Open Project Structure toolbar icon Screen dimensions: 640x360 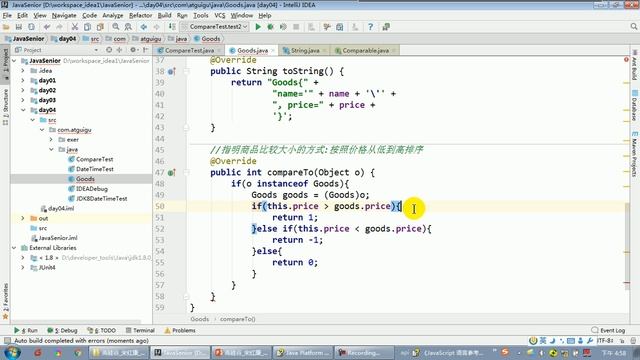[x=340, y=27]
